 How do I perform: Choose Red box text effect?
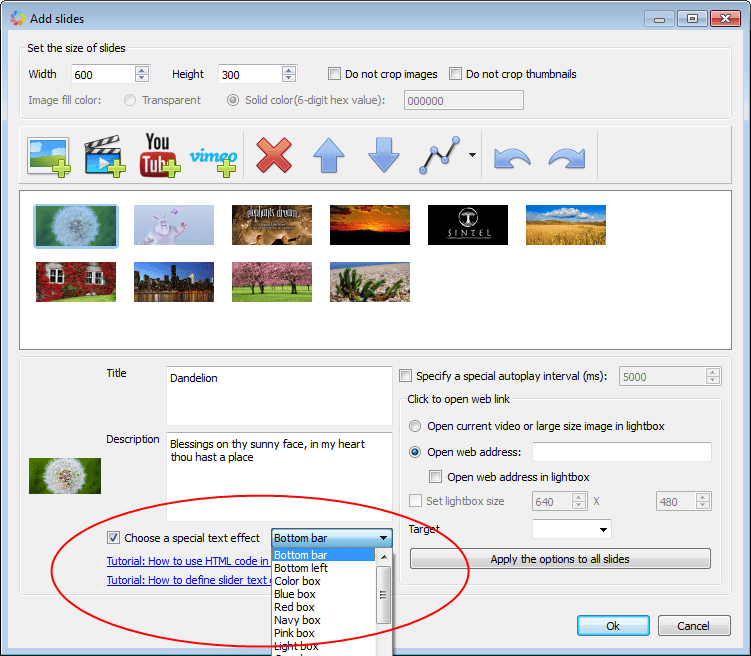click(323, 607)
